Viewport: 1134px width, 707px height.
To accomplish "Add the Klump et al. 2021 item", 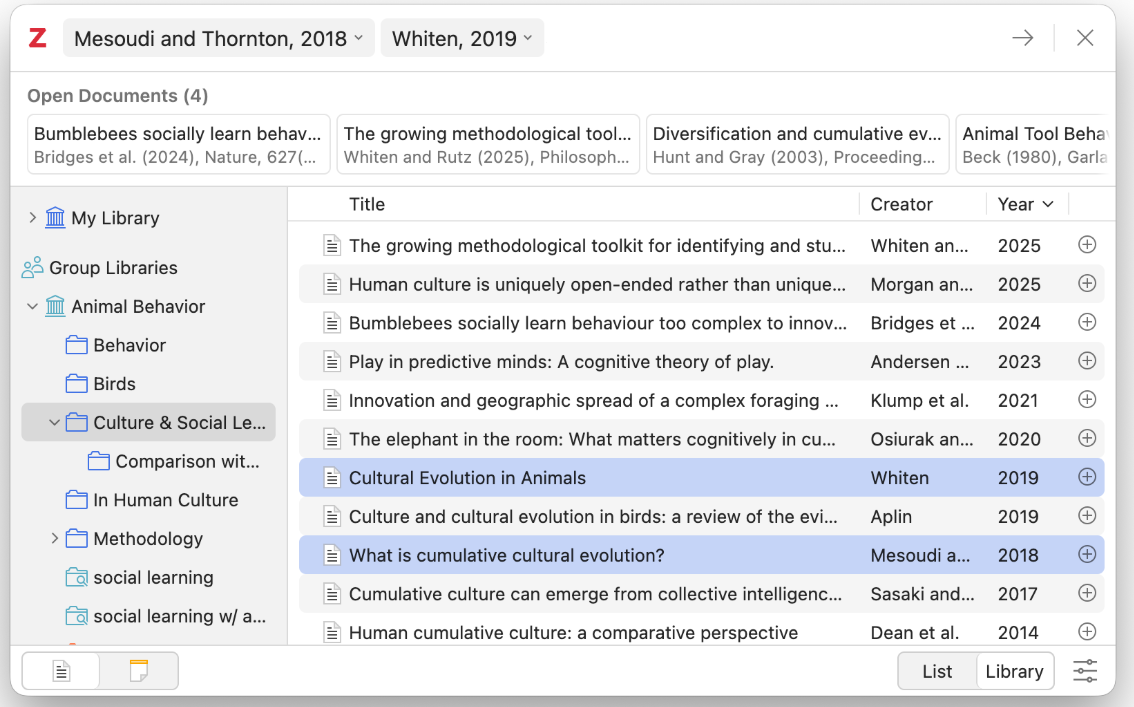I will coord(1087,400).
